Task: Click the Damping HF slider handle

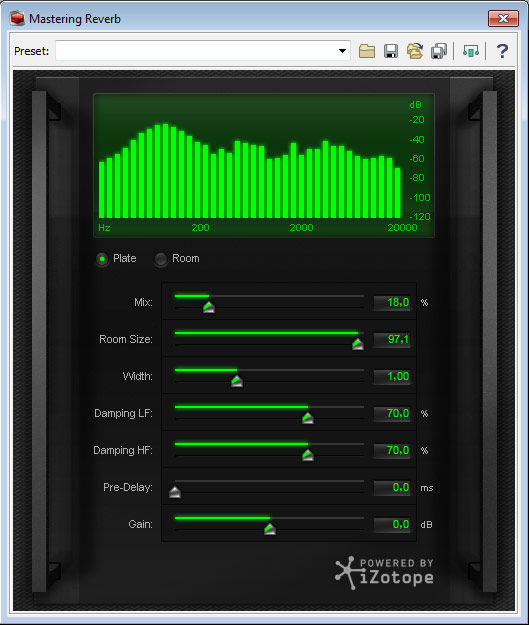Action: (308, 455)
